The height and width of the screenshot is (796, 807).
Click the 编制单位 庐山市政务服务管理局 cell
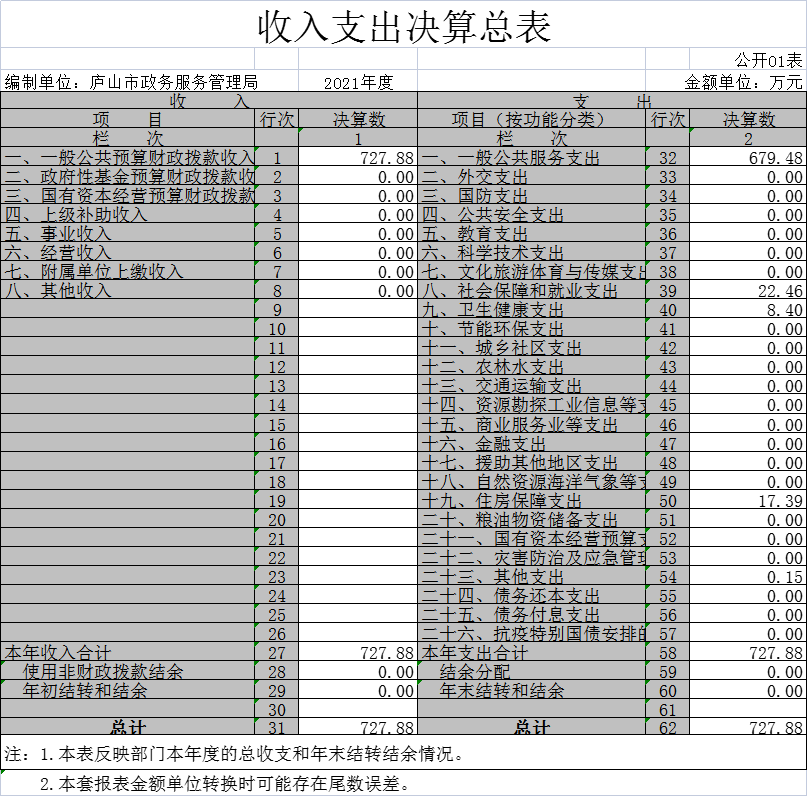(131, 82)
